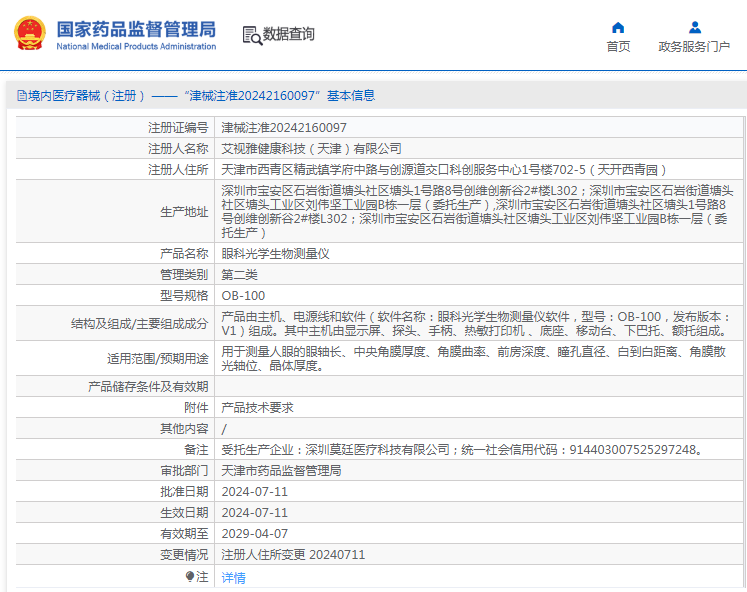Click the 注册人名称 row label
The image size is (747, 592).
[x=178, y=149]
